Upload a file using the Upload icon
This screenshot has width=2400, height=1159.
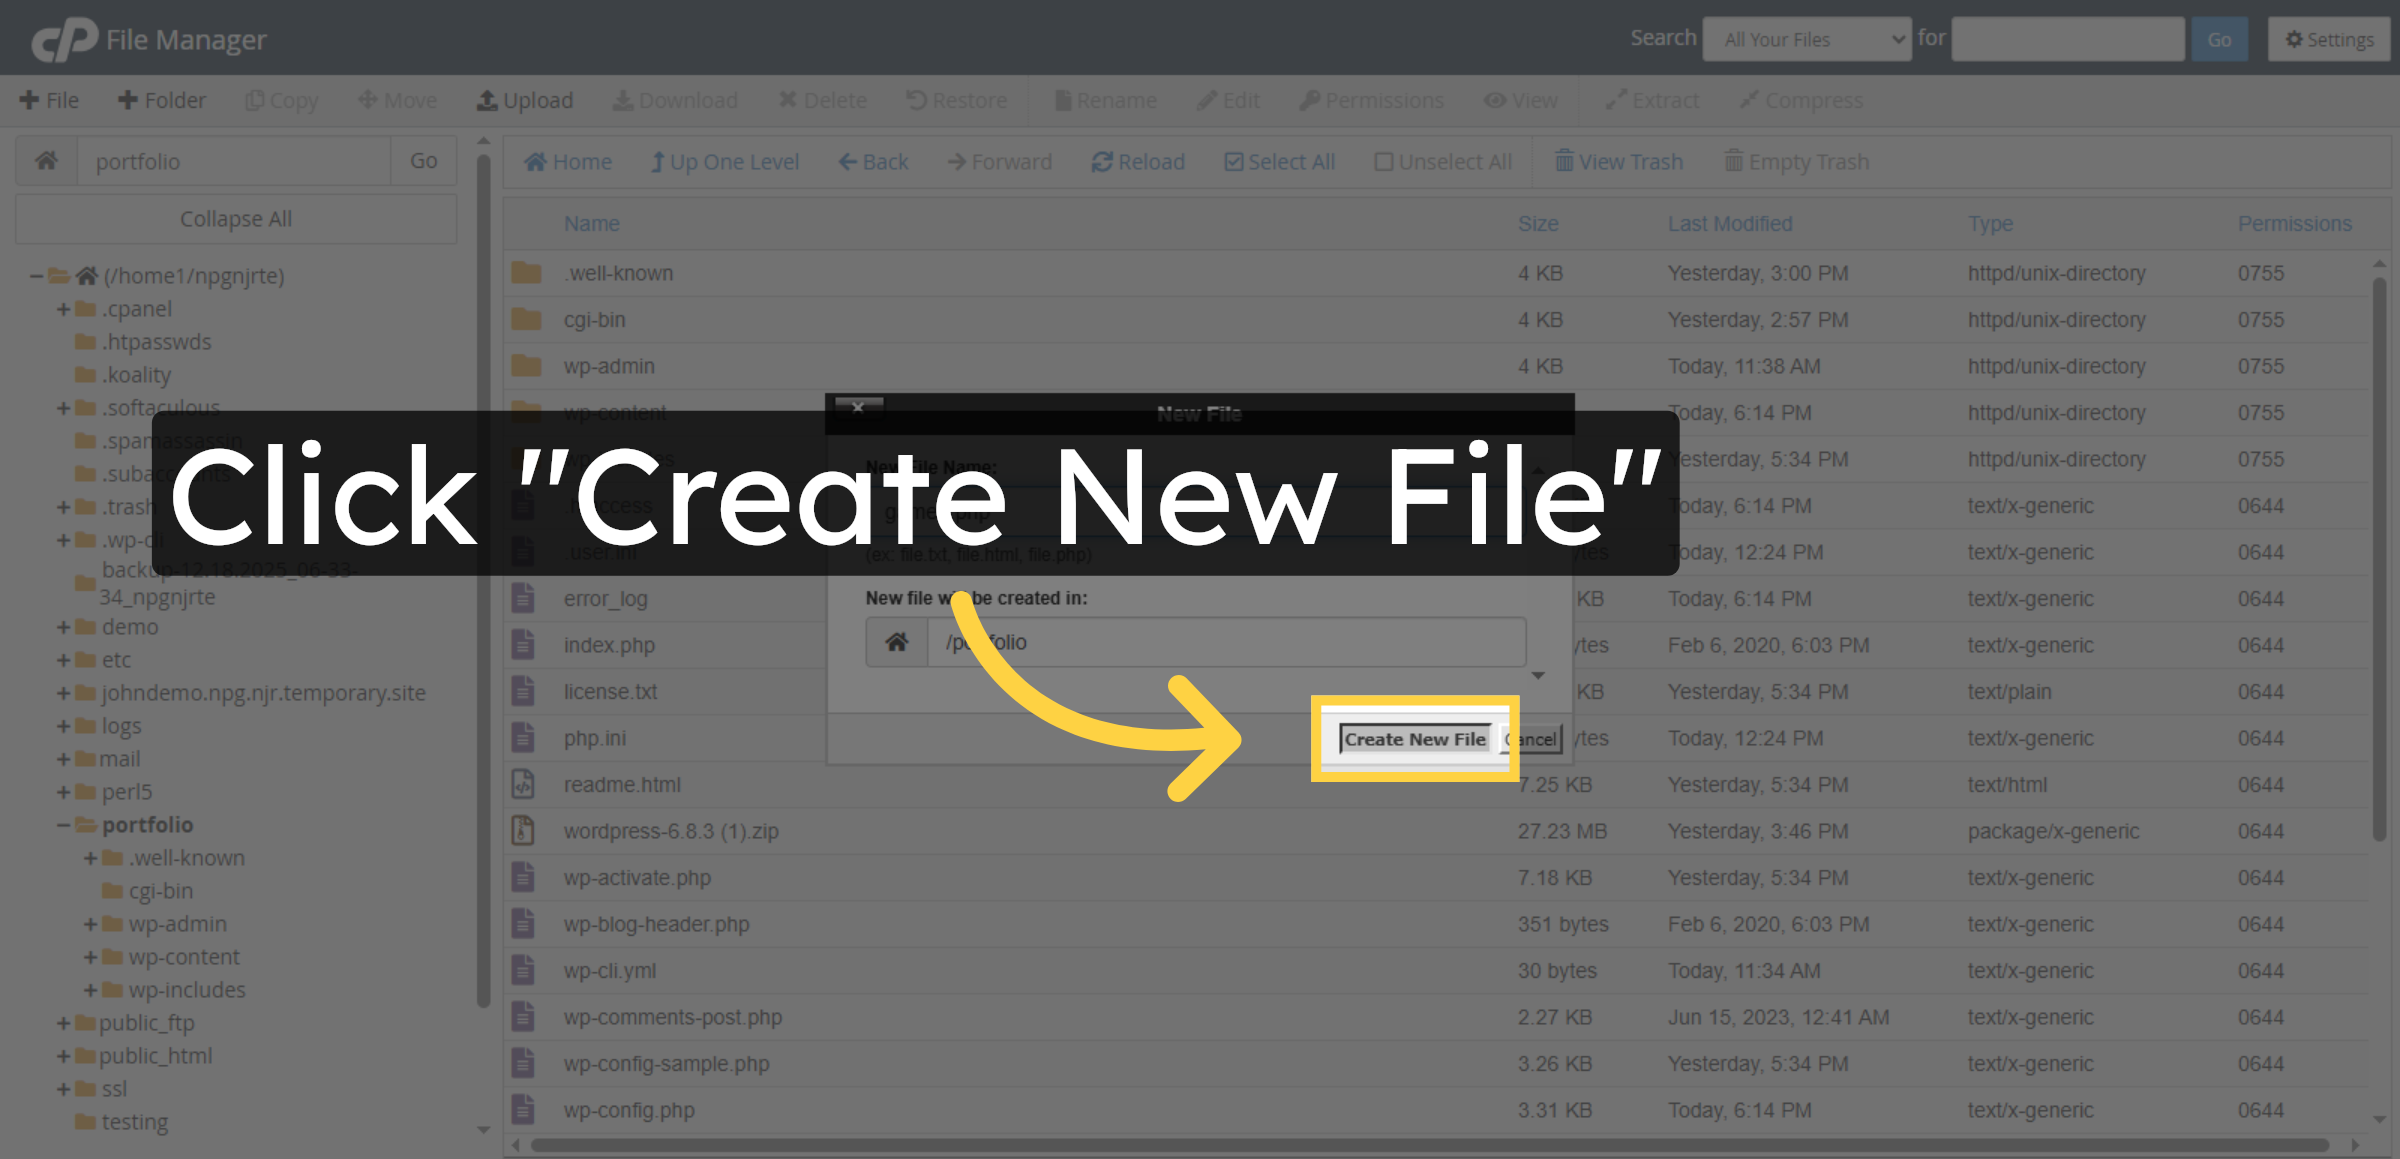tap(525, 100)
